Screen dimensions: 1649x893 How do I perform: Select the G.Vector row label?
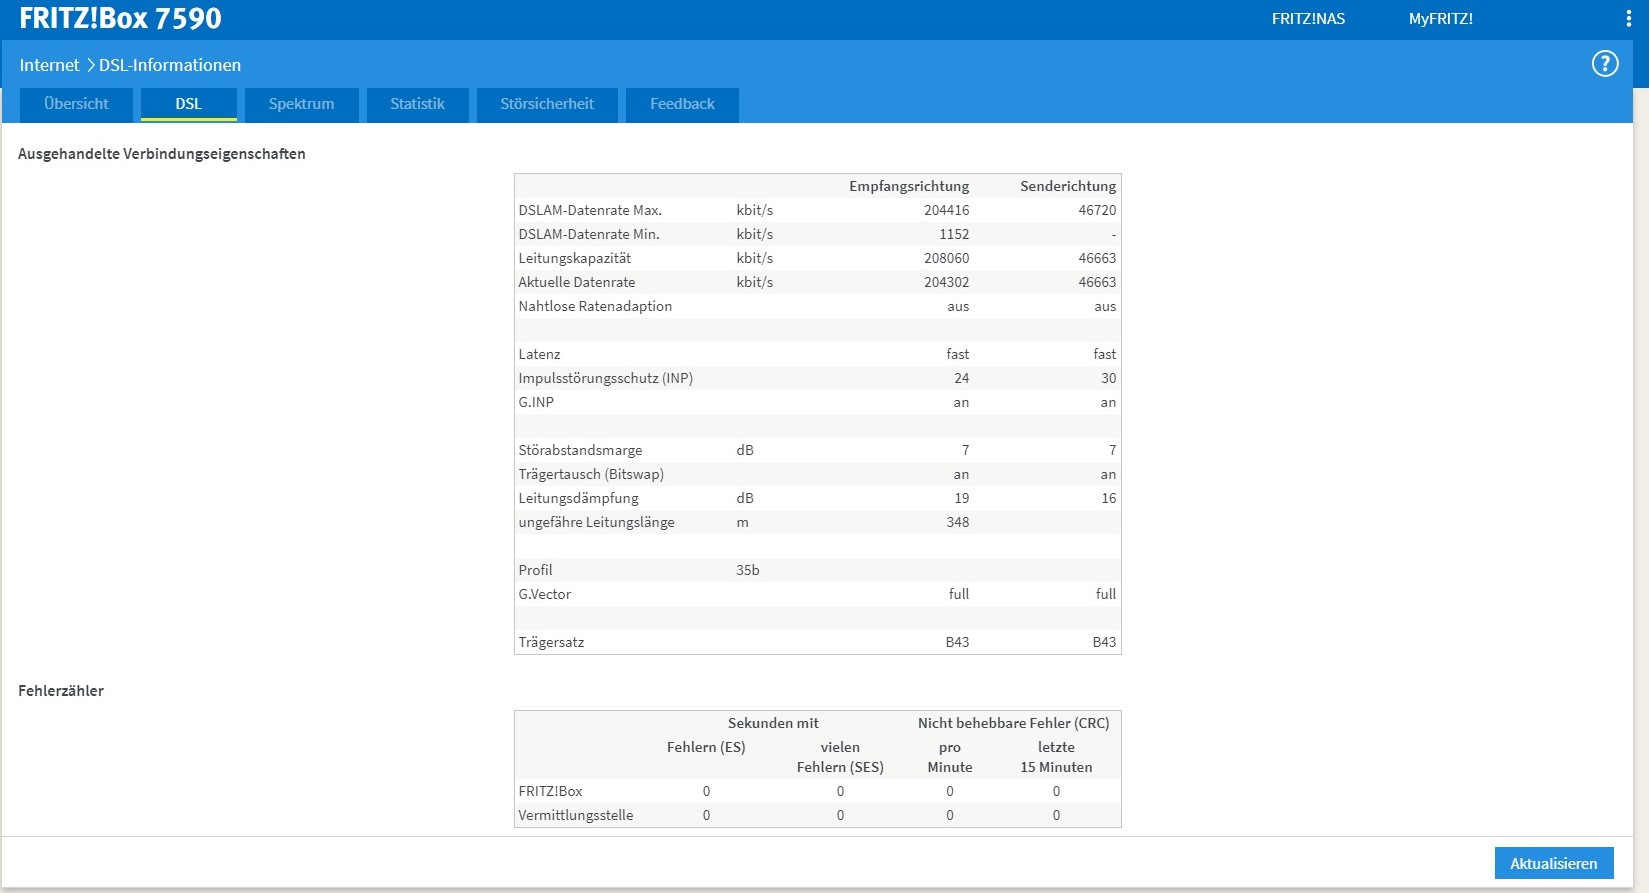click(x=545, y=594)
